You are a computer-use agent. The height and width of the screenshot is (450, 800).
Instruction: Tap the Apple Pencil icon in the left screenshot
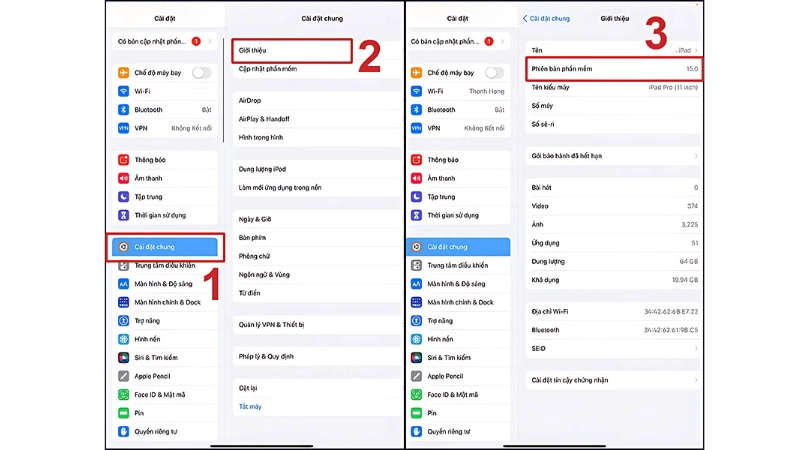pyautogui.click(x=123, y=376)
